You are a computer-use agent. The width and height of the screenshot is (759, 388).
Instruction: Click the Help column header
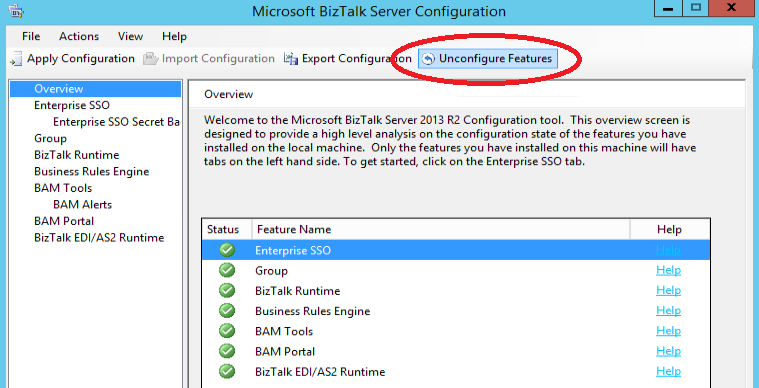pyautogui.click(x=669, y=229)
